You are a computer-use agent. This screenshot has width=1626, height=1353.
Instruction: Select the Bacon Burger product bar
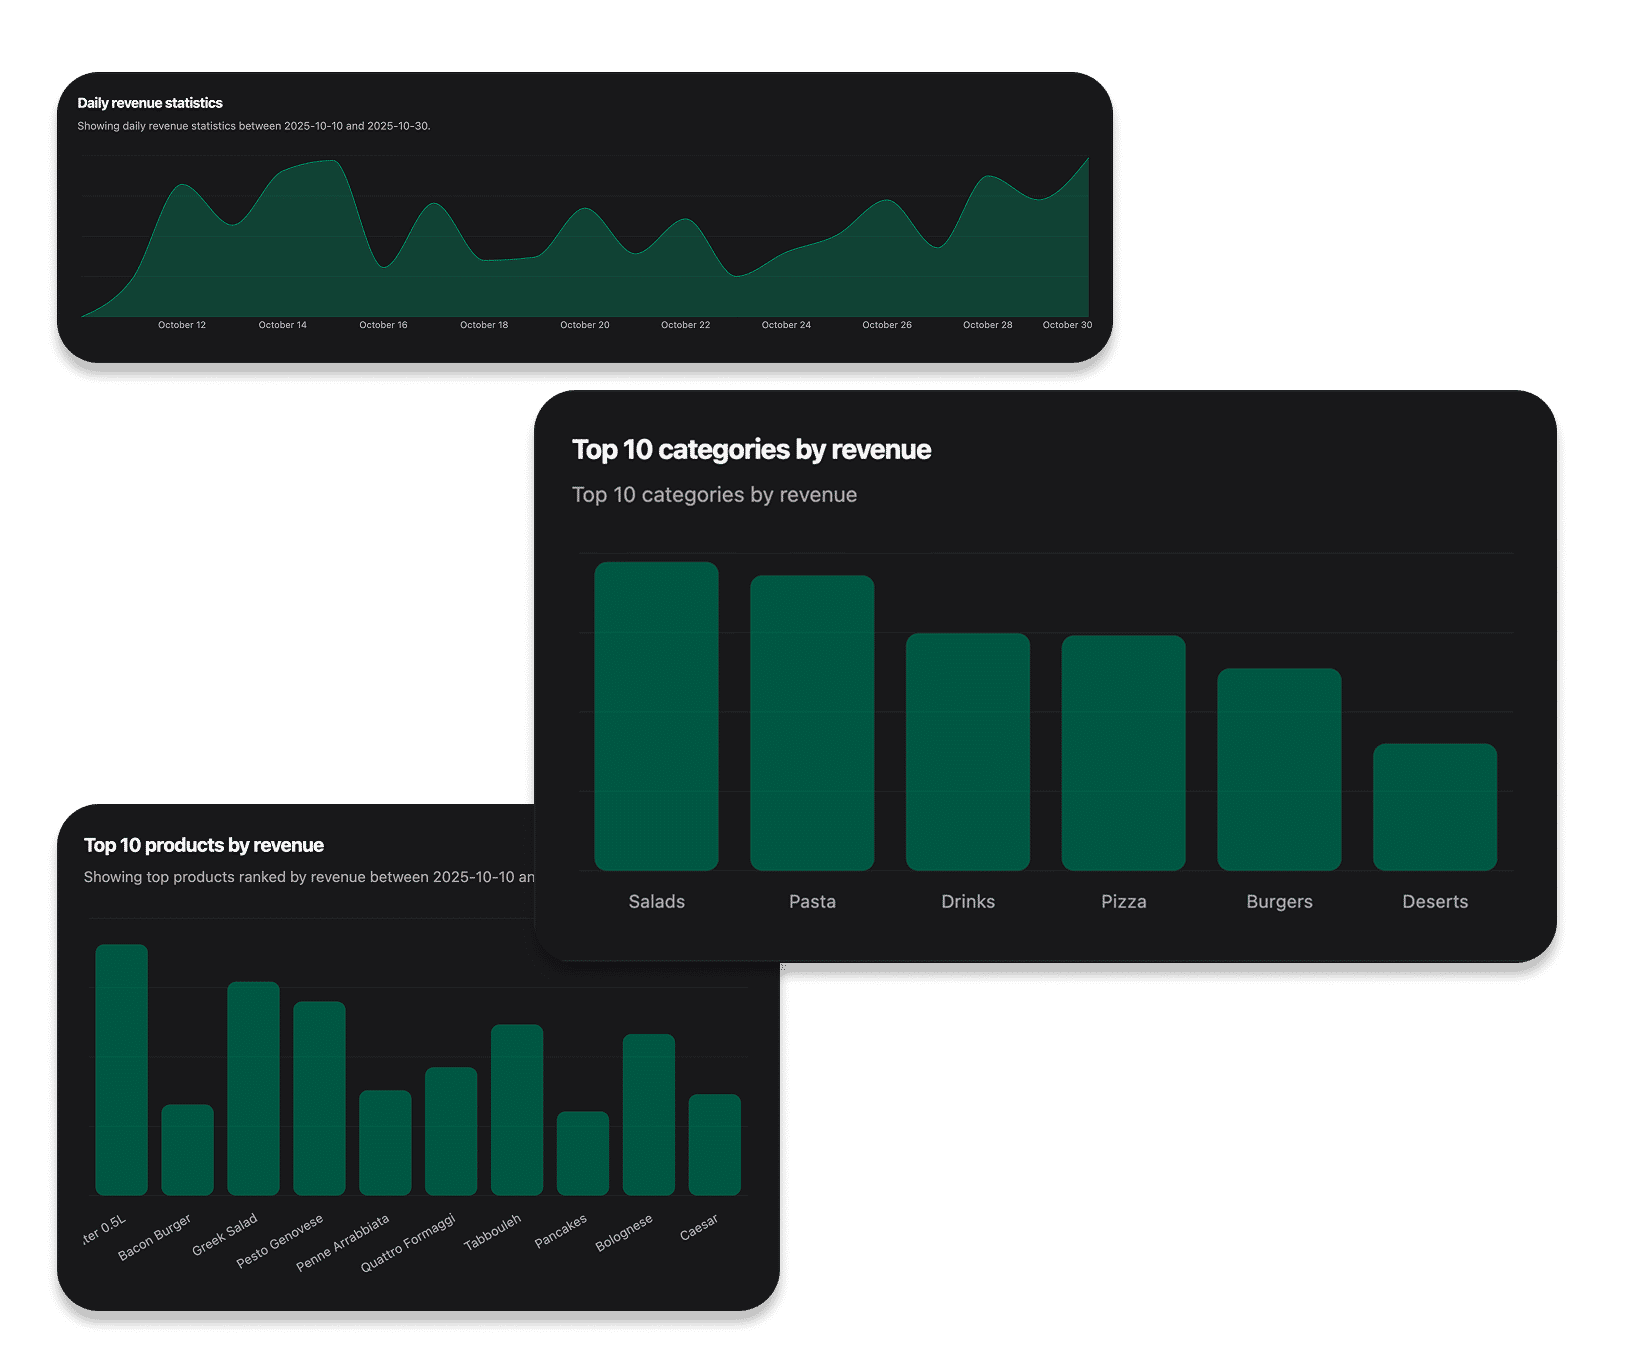[x=187, y=1150]
